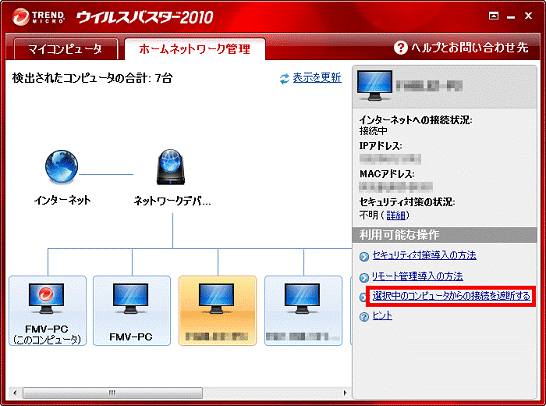The height and width of the screenshot is (406, 546).
Task: Click the 利用可能な操作 section header
Action: click(444, 235)
